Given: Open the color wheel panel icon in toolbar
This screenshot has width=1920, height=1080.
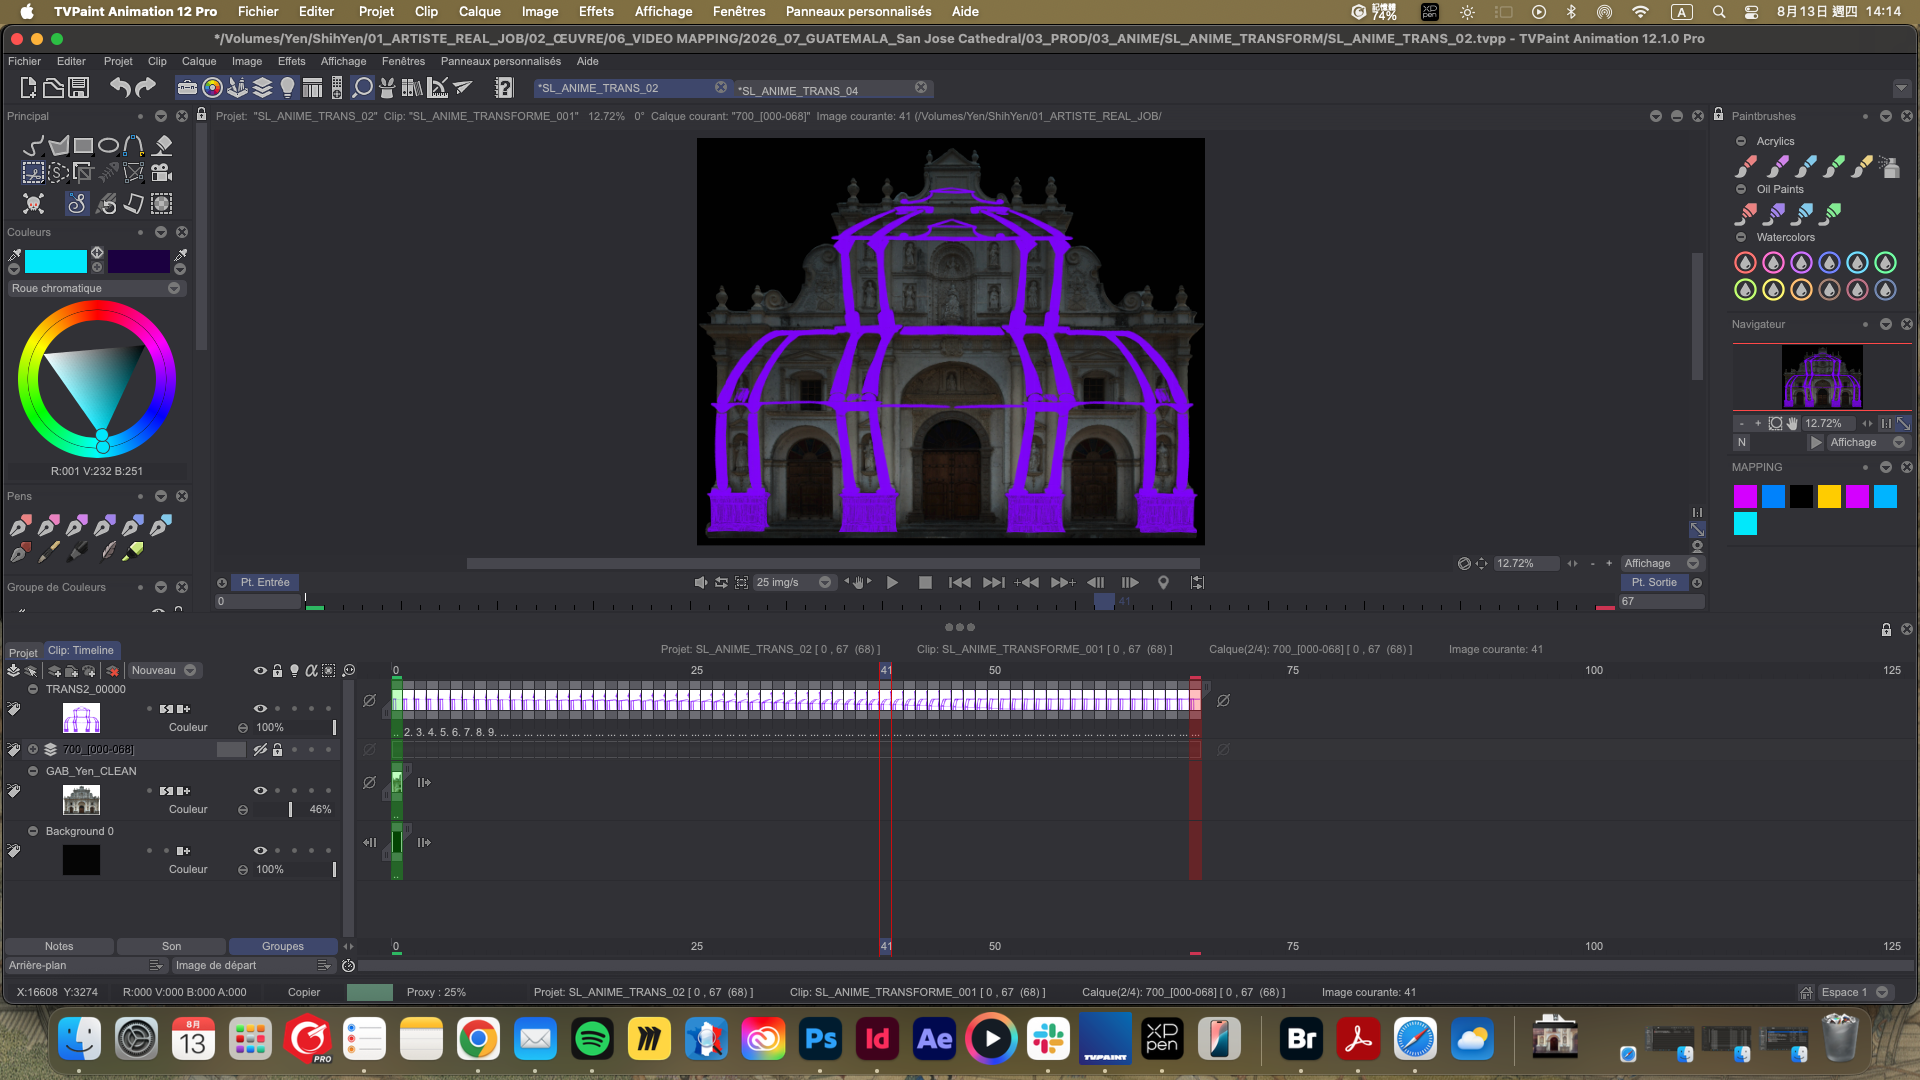Looking at the screenshot, I should pyautogui.click(x=212, y=88).
